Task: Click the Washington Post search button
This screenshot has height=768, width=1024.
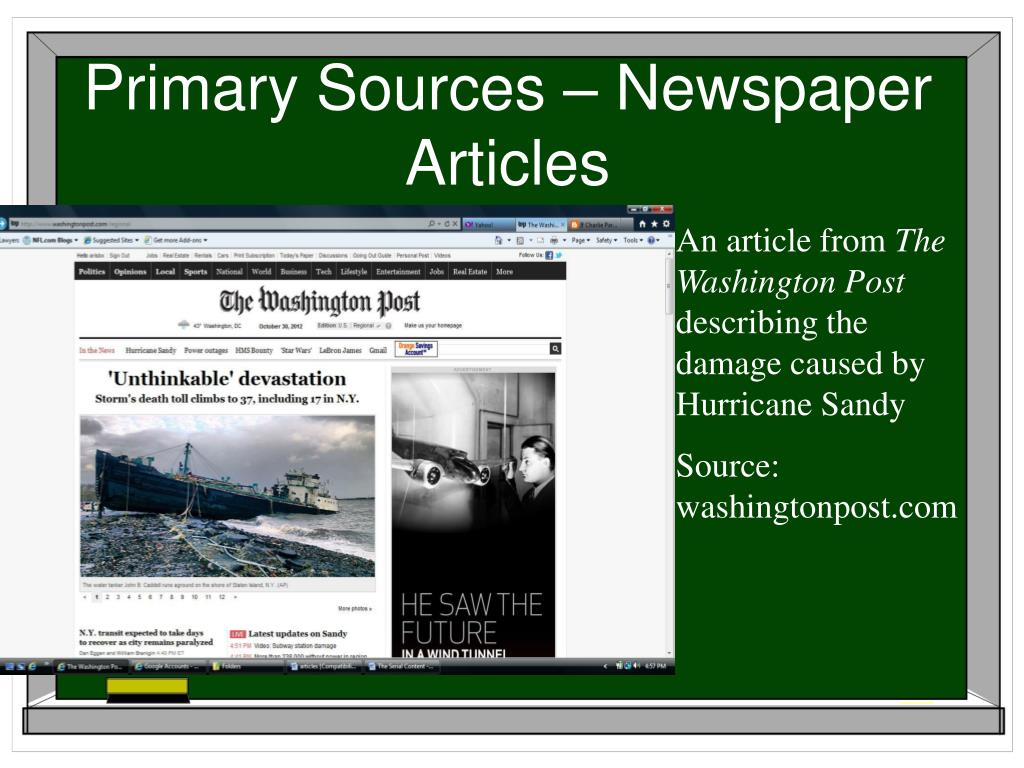Action: click(556, 349)
